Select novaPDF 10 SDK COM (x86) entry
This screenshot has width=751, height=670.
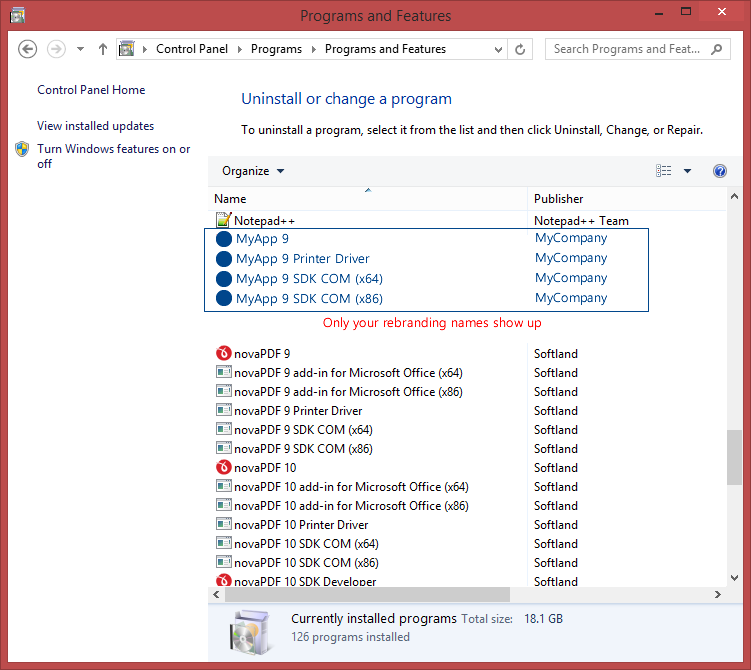click(306, 563)
